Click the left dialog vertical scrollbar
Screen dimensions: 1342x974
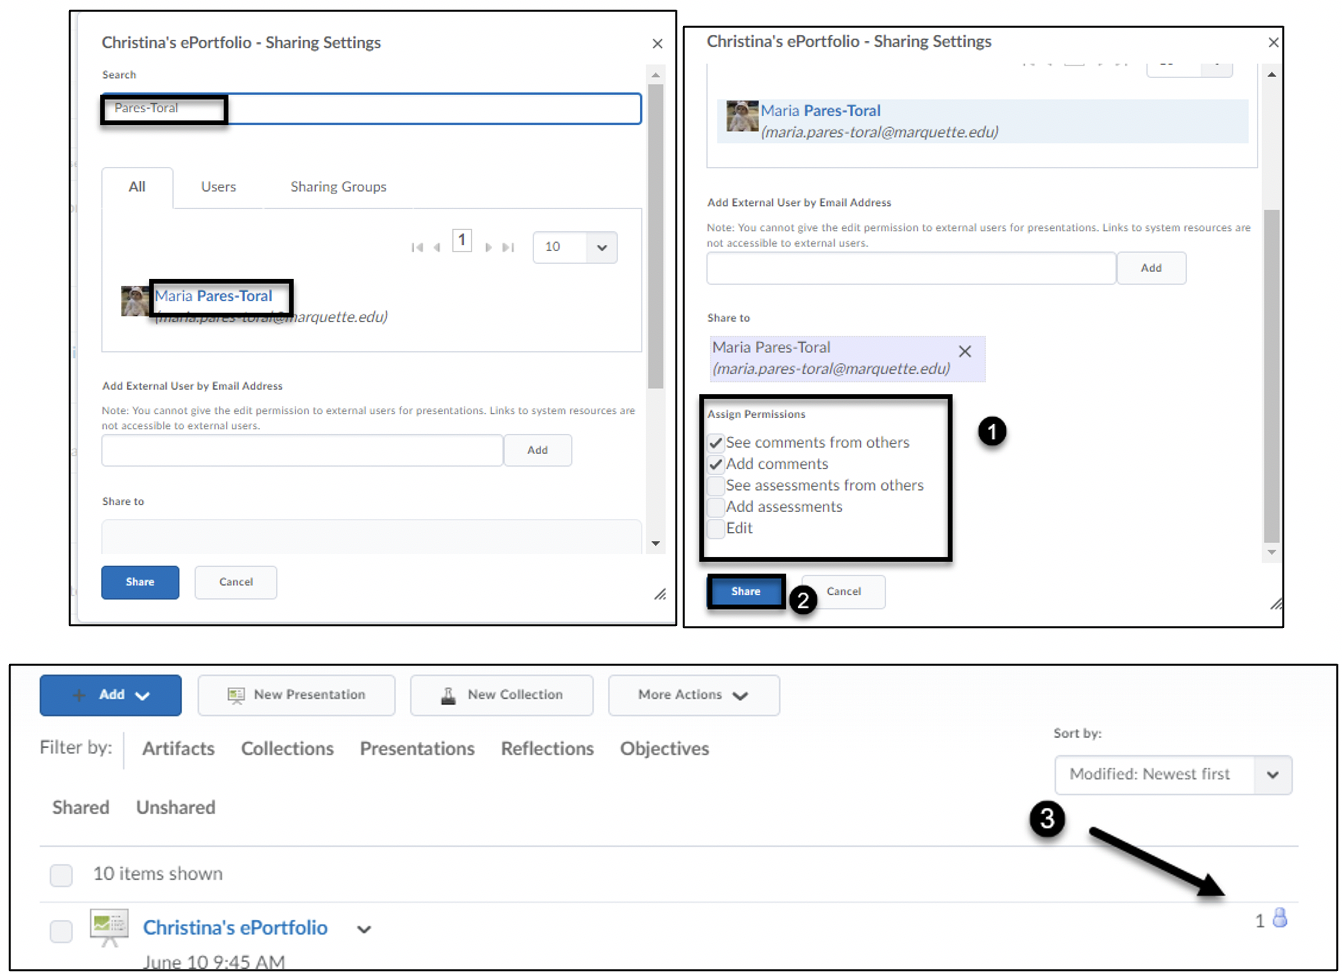[x=656, y=240]
